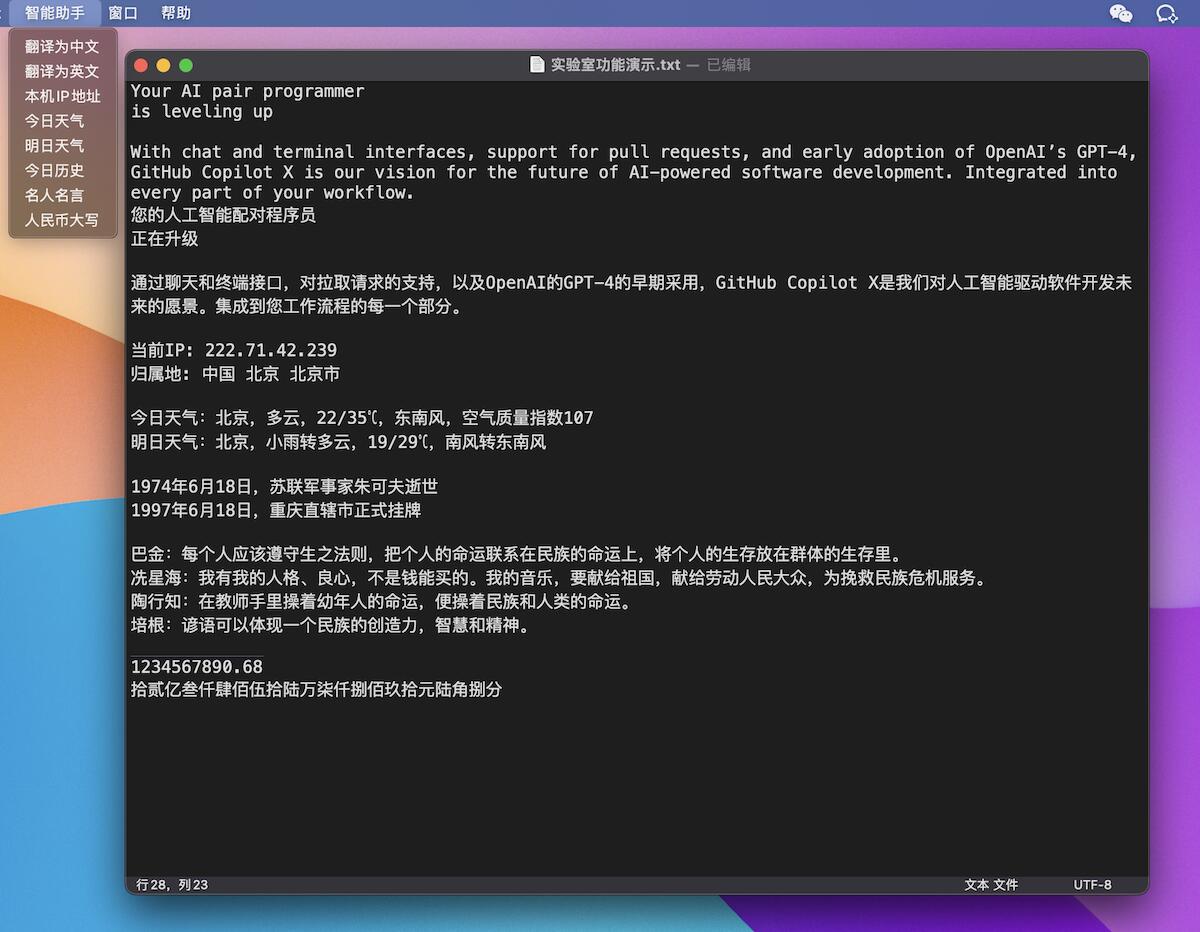Screen dimensions: 1200x932
Task: Open the 文本 文件 file type selector
Action: pyautogui.click(x=991, y=885)
